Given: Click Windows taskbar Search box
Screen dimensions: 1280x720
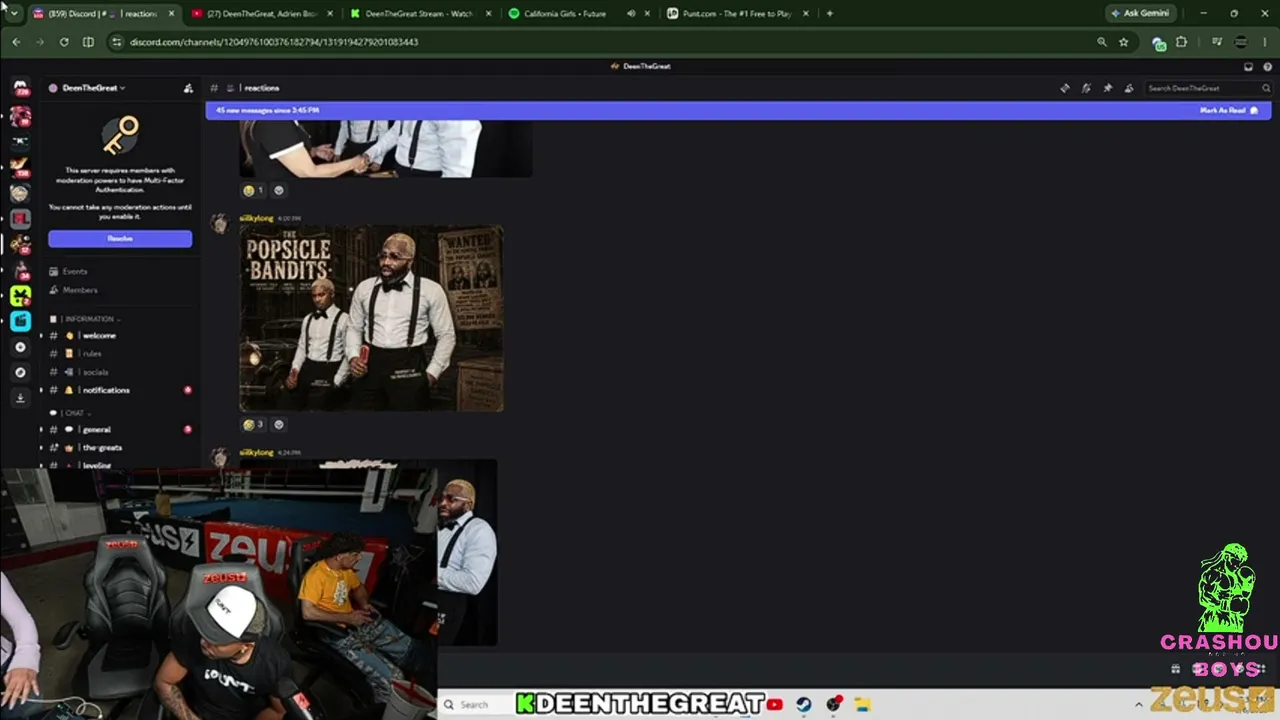Looking at the screenshot, I should [x=478, y=704].
